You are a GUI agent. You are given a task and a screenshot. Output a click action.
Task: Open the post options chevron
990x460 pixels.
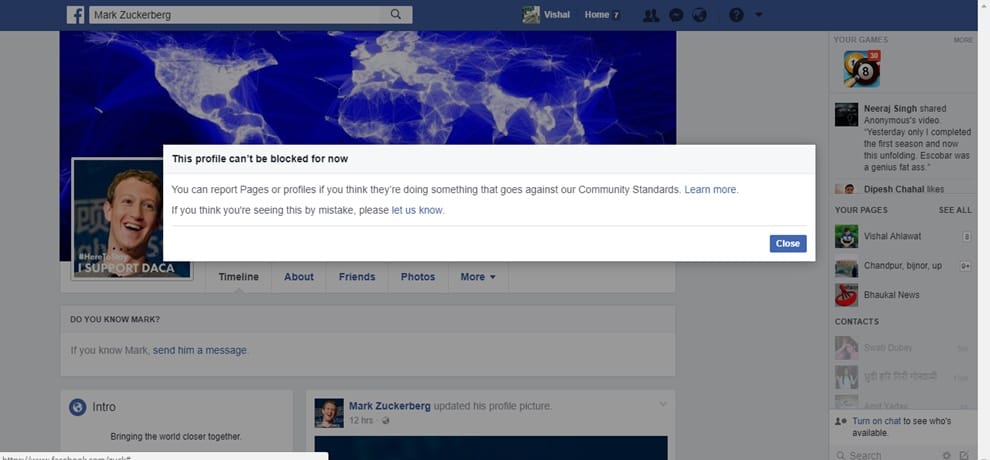[x=662, y=404]
